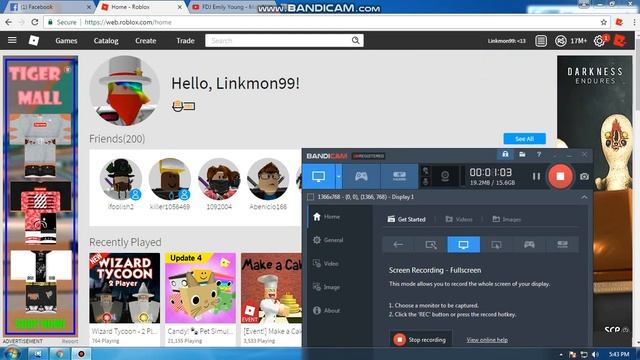Take a screenshot with Bandicam camera icon
This screenshot has width=640, height=360.
(x=584, y=176)
